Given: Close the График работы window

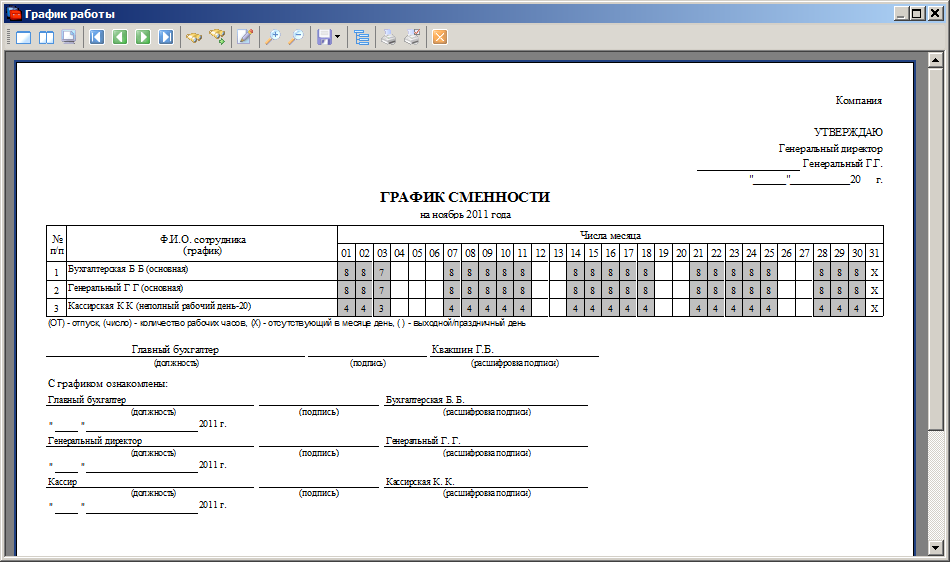Looking at the screenshot, I should 934,13.
